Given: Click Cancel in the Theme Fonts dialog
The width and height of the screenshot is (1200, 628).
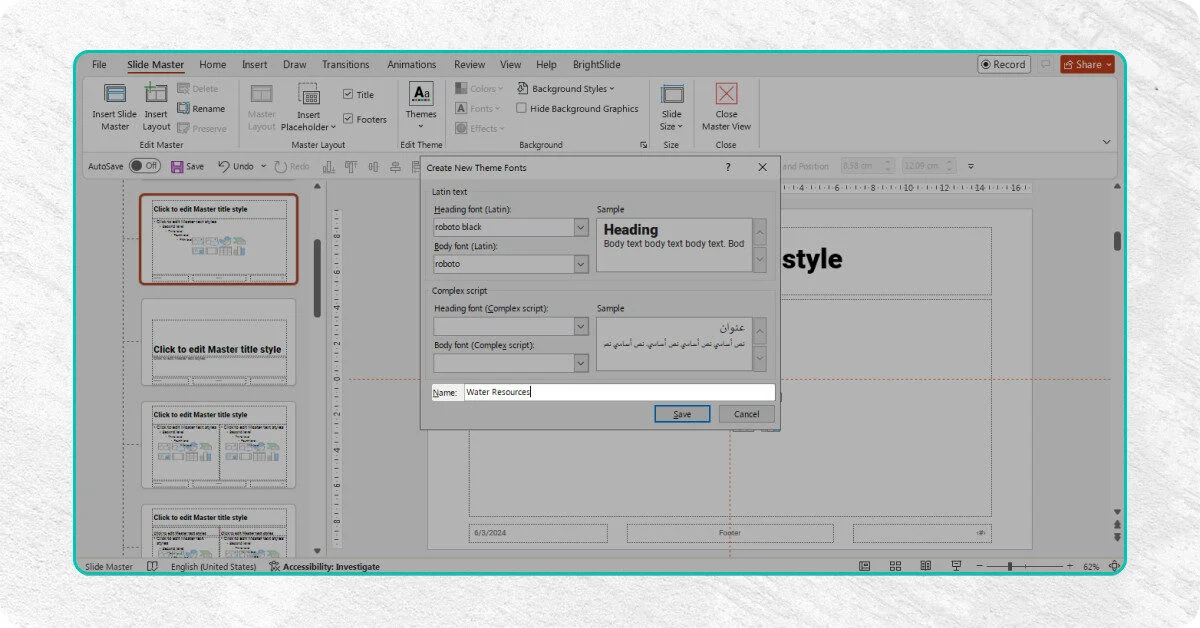Looking at the screenshot, I should (746, 414).
